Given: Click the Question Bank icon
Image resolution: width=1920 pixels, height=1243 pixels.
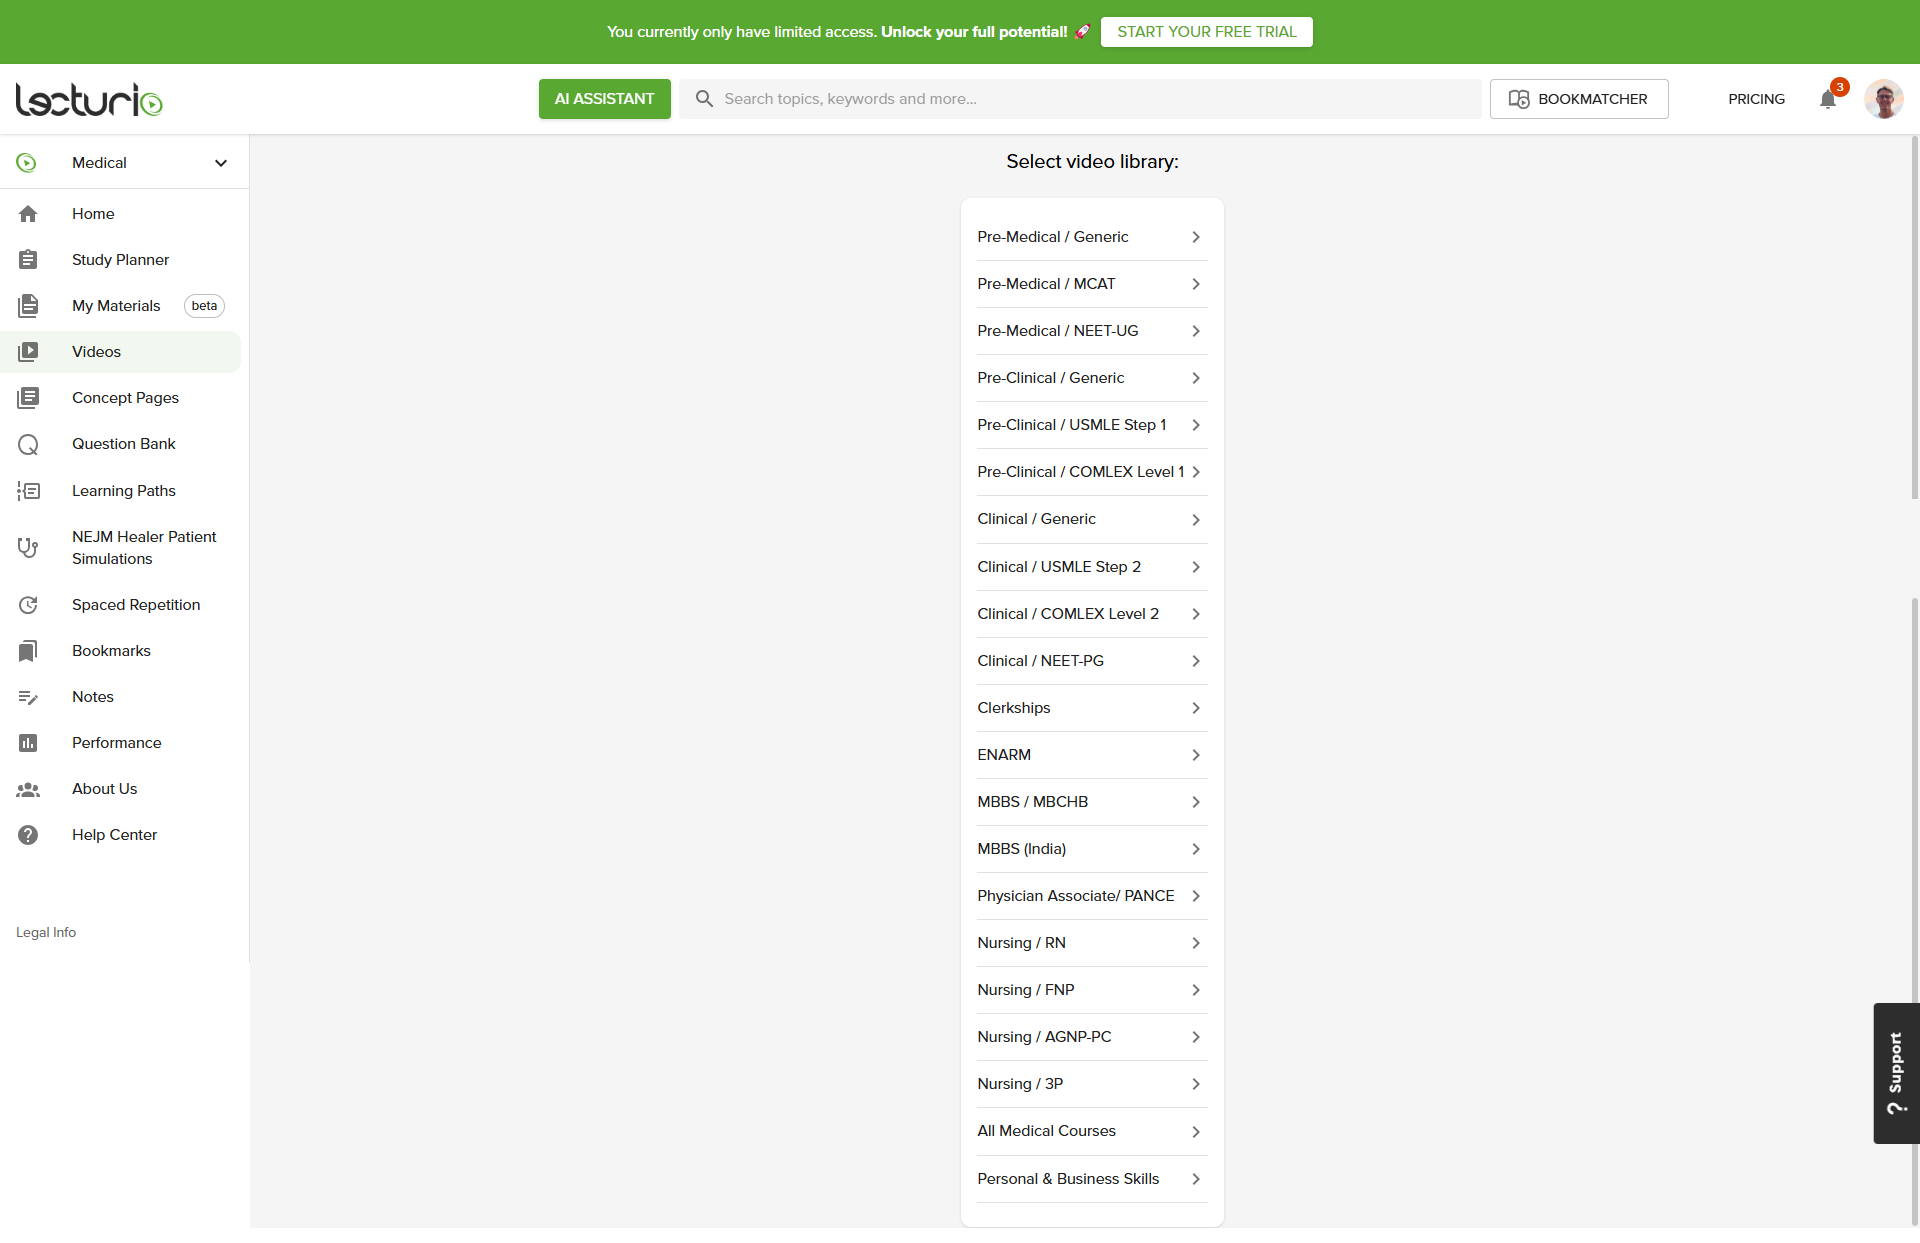Looking at the screenshot, I should (x=28, y=444).
